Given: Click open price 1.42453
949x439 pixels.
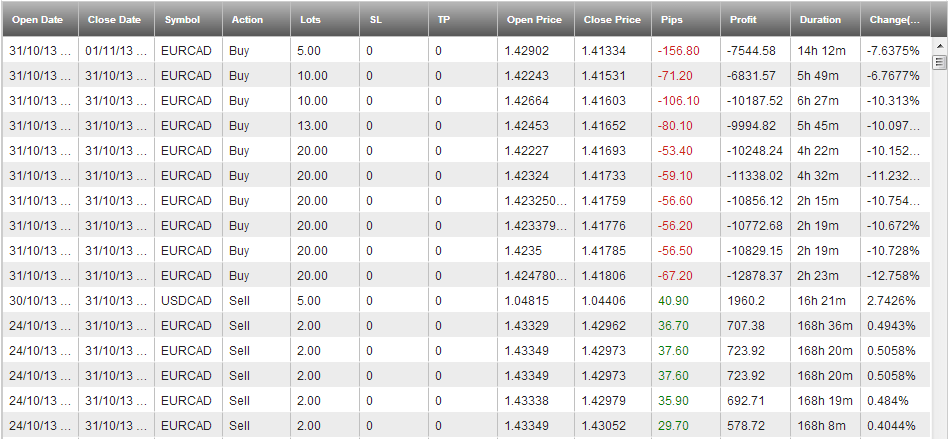Looking at the screenshot, I should click(x=527, y=126).
